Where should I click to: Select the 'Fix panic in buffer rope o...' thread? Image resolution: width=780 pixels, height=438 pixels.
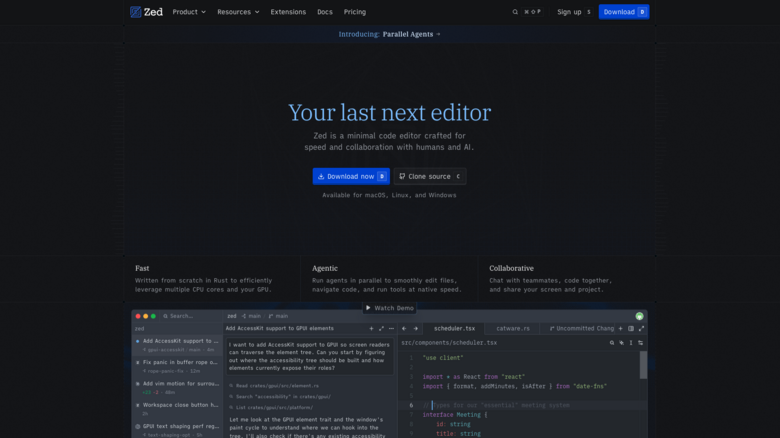(178, 366)
